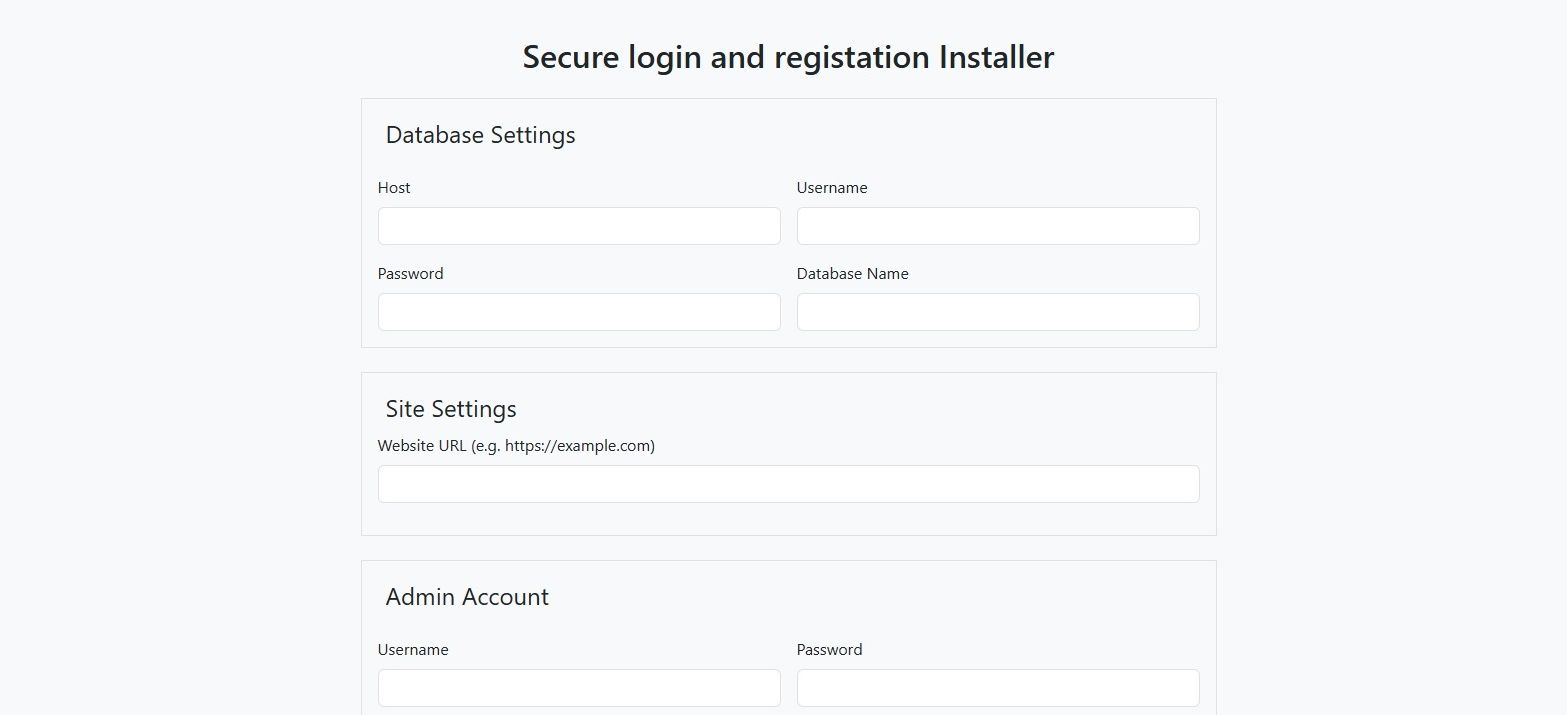Click the Username label under Admin Account

[413, 650]
